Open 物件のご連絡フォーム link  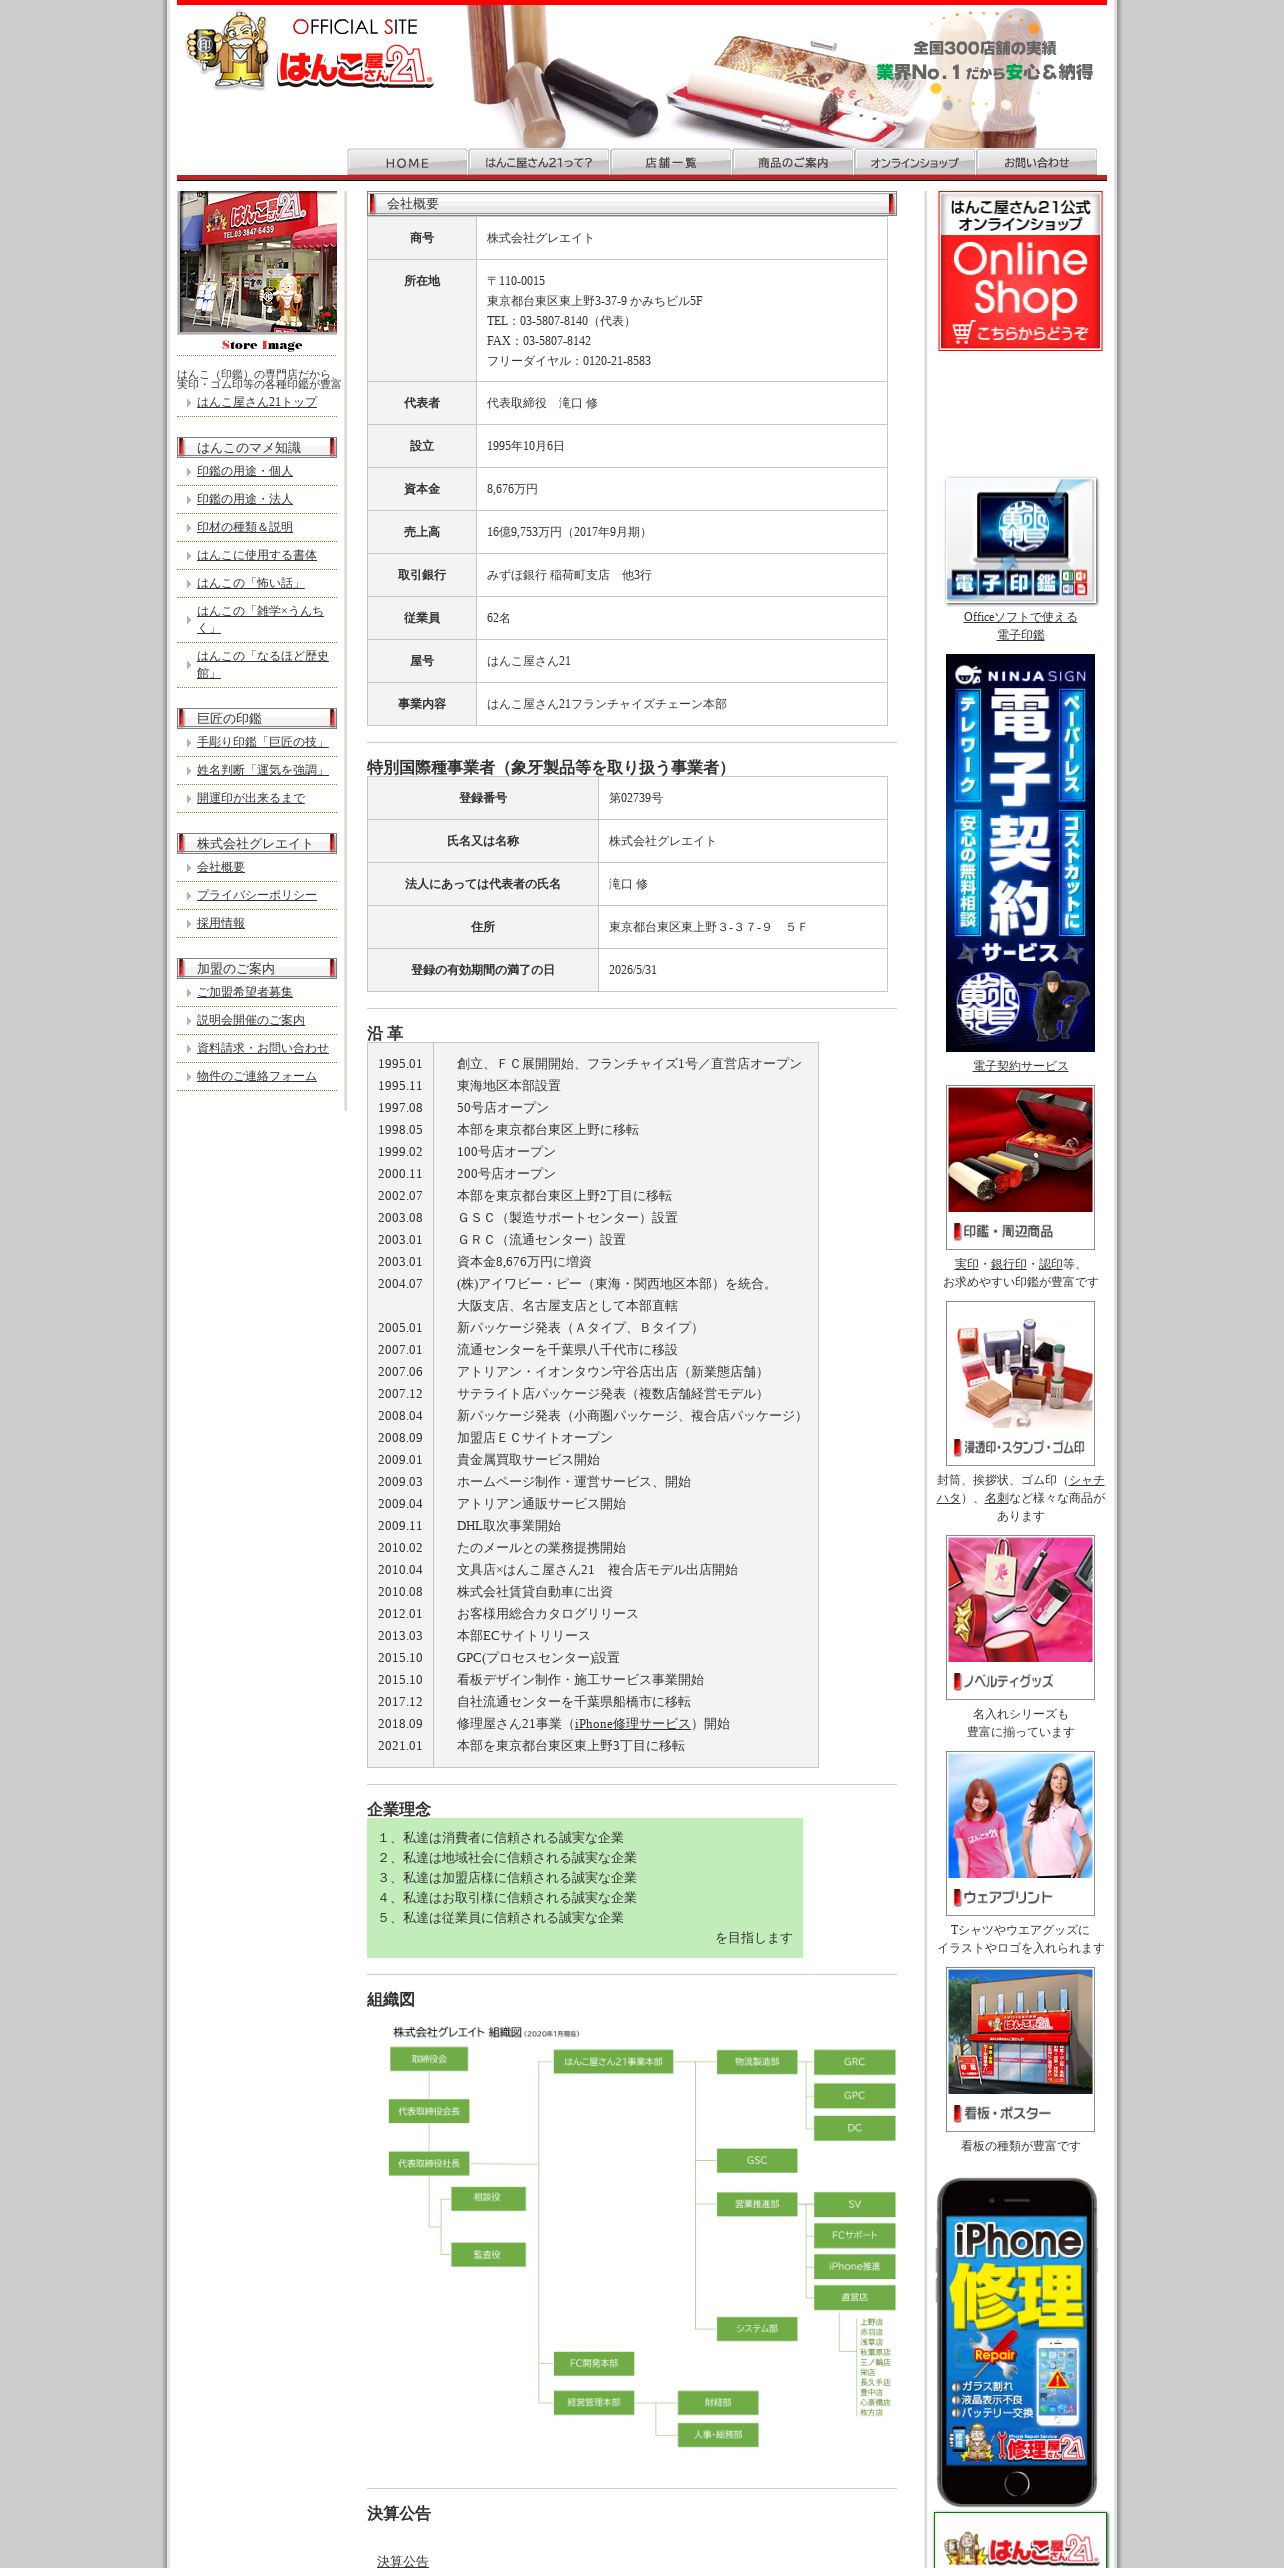(257, 1076)
